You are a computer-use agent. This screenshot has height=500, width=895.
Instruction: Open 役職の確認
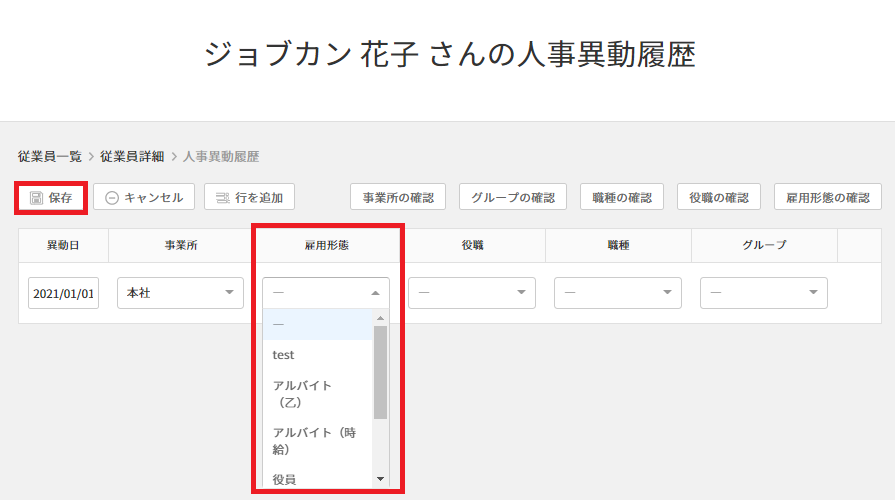pyautogui.click(x=719, y=197)
